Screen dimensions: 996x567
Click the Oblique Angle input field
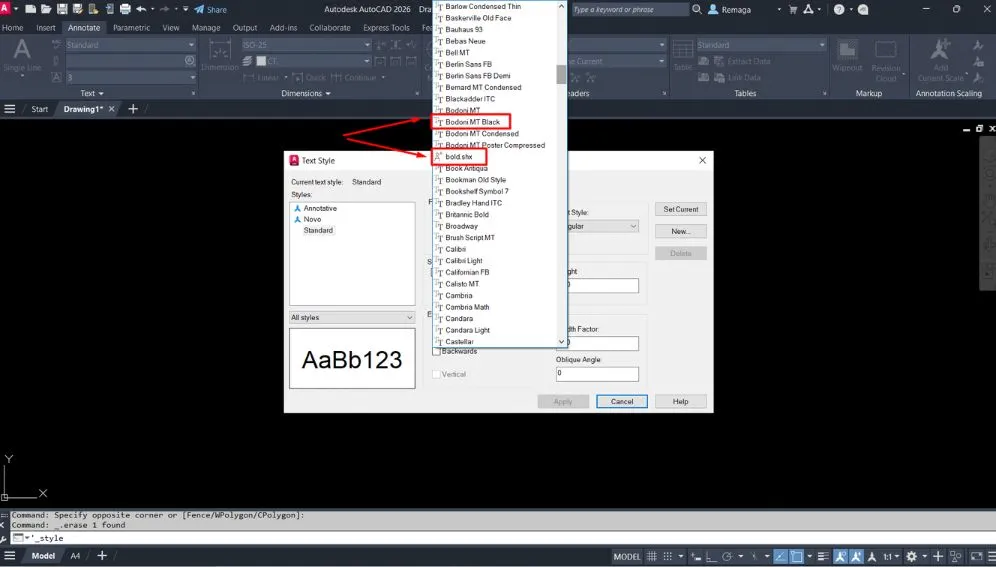pos(597,374)
